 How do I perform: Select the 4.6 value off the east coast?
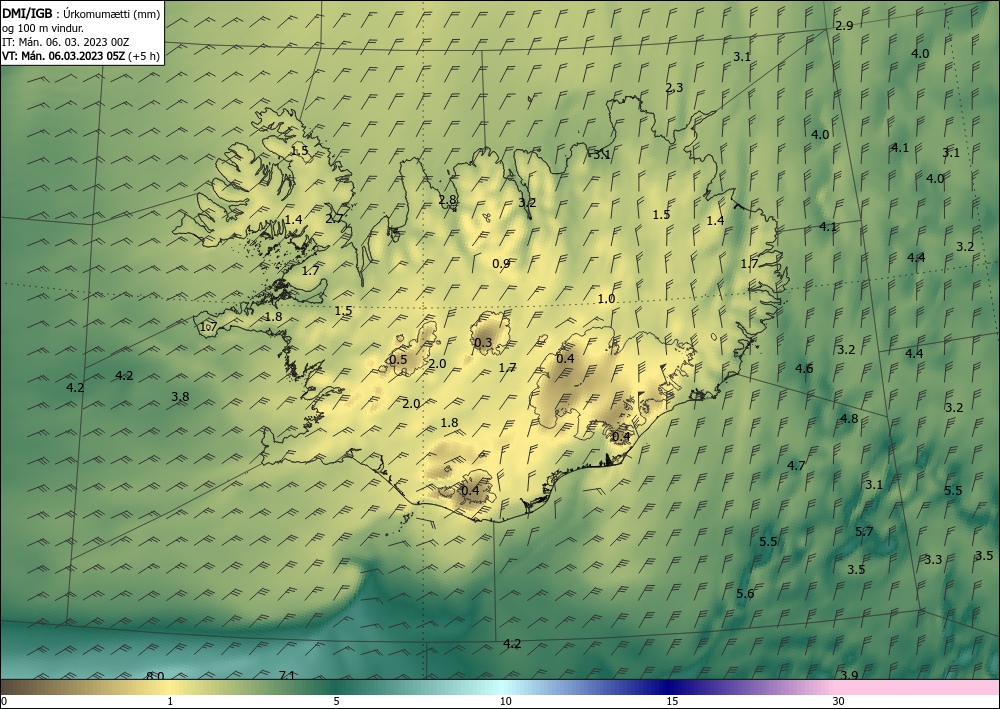[x=804, y=369]
